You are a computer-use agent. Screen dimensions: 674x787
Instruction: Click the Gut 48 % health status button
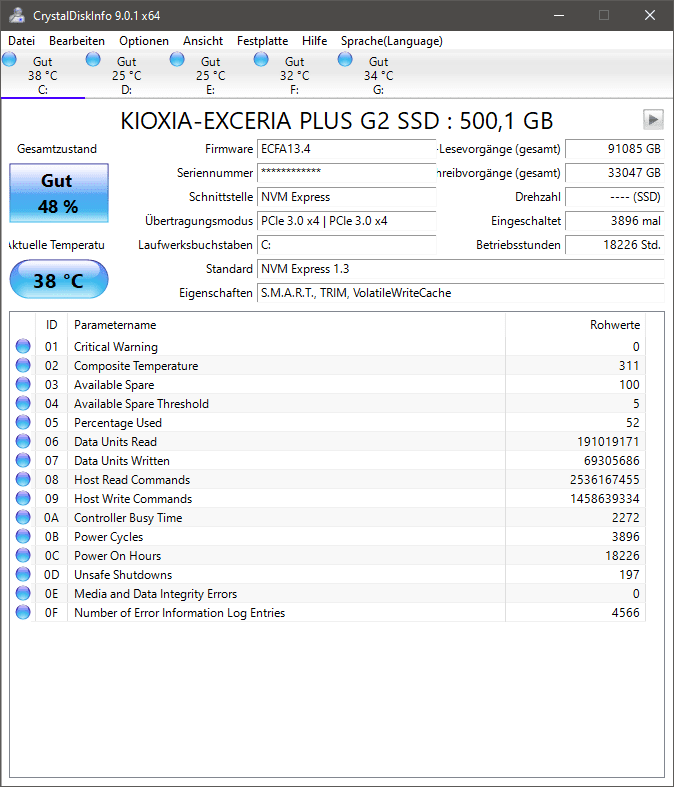tap(59, 193)
